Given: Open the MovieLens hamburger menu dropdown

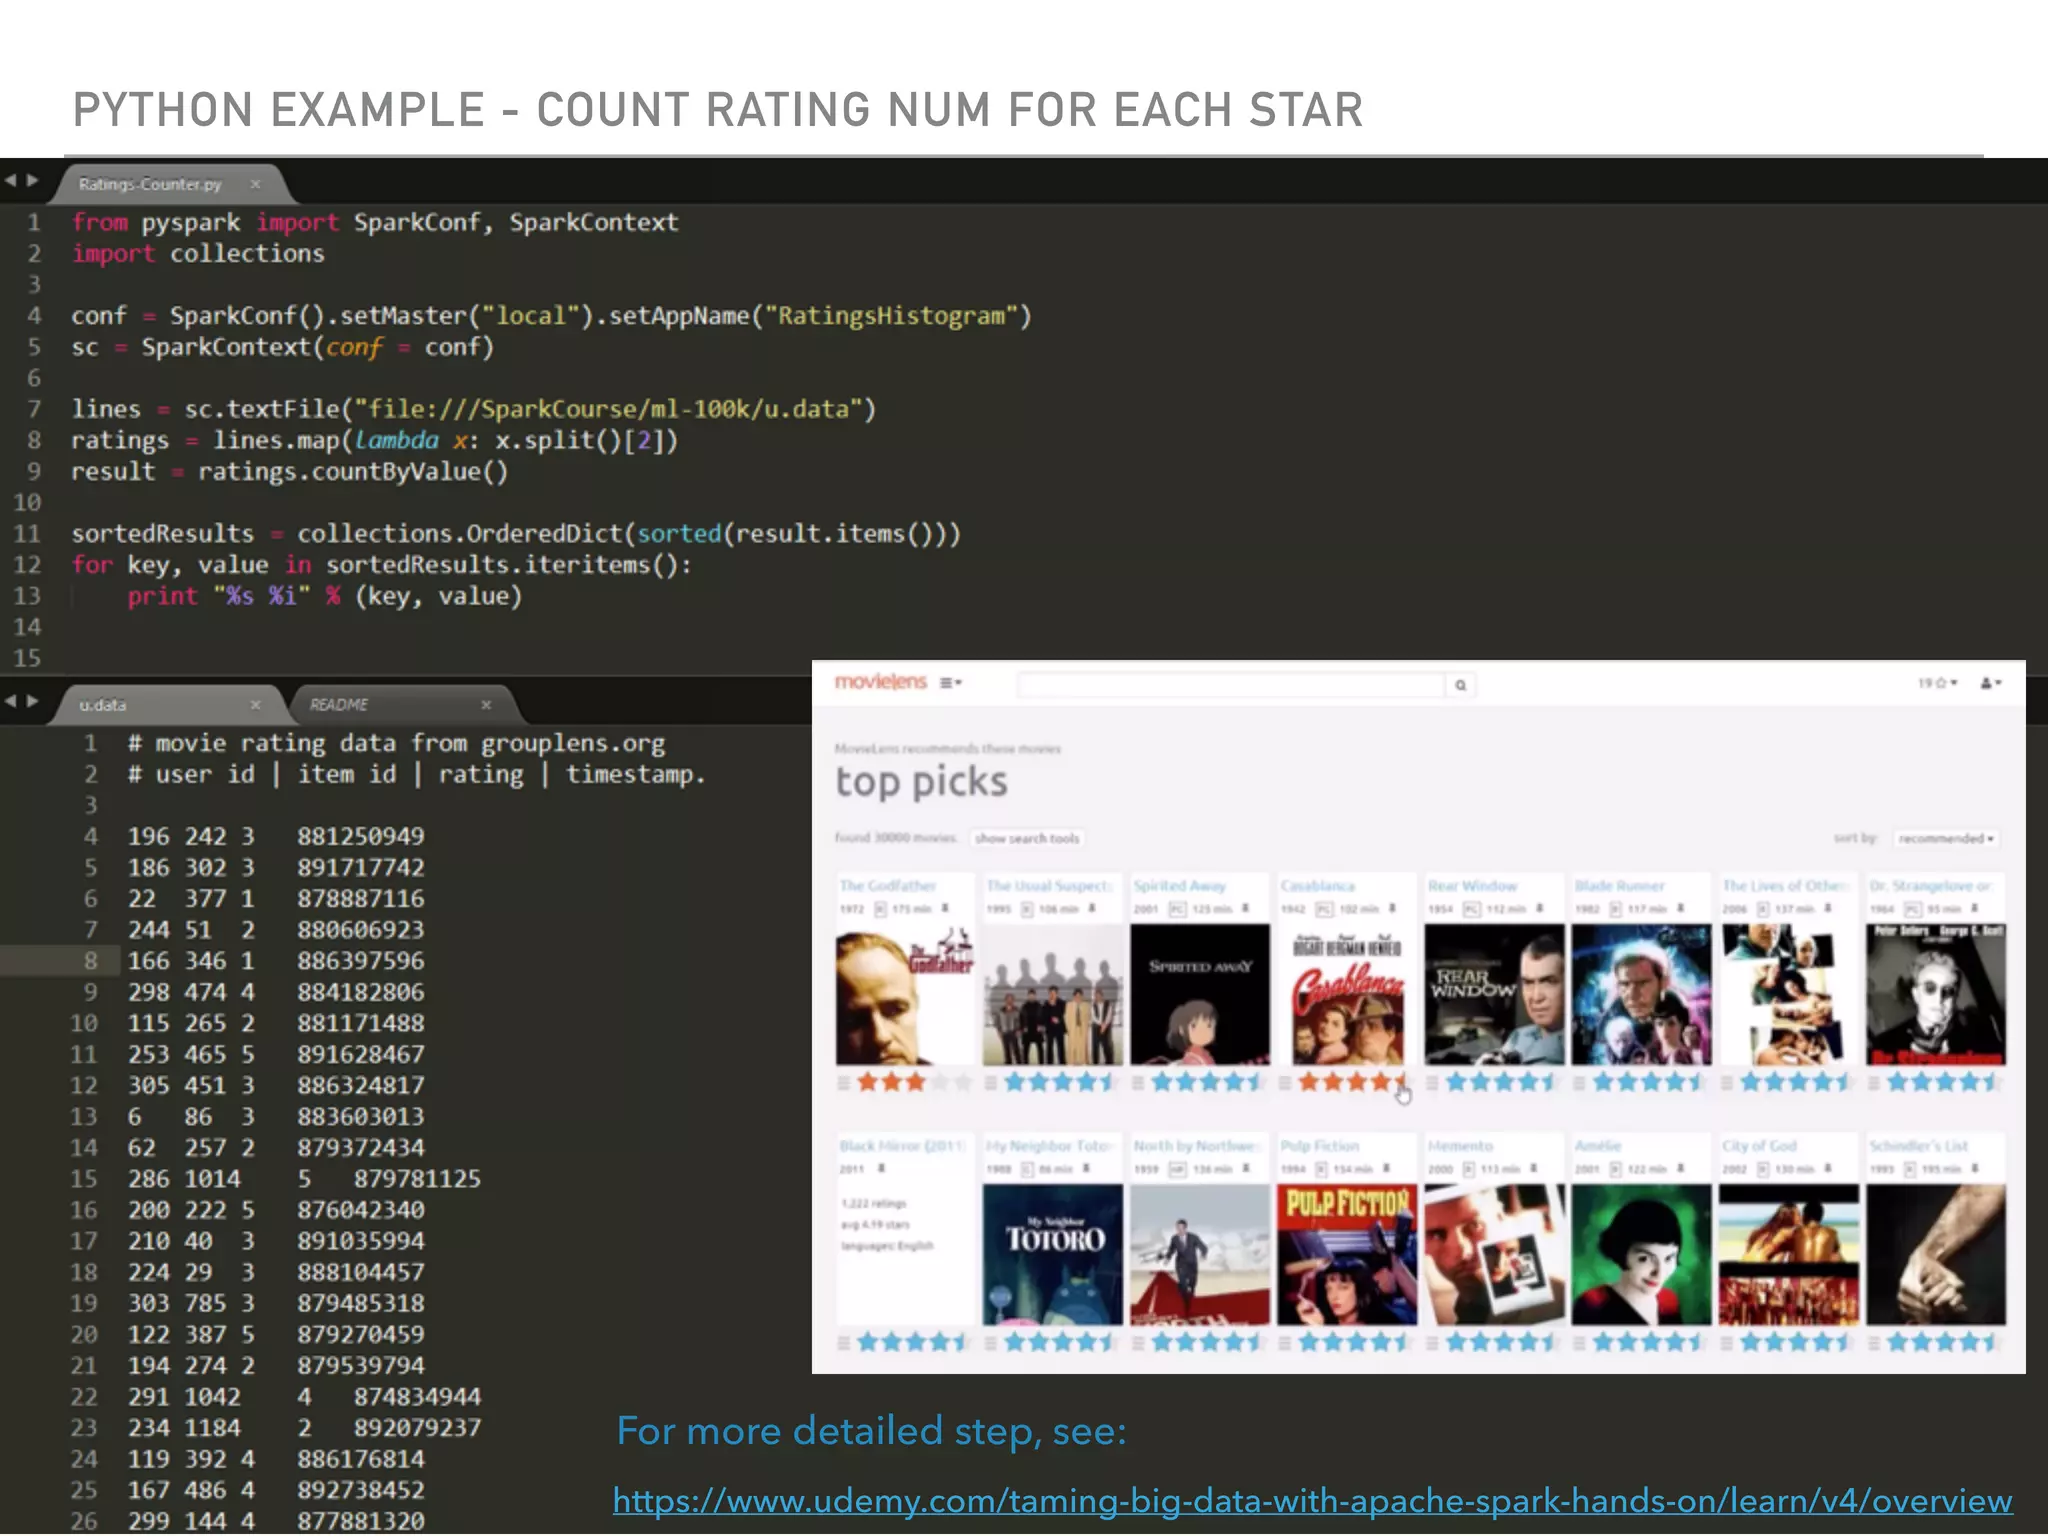Looking at the screenshot, I should pyautogui.click(x=950, y=683).
